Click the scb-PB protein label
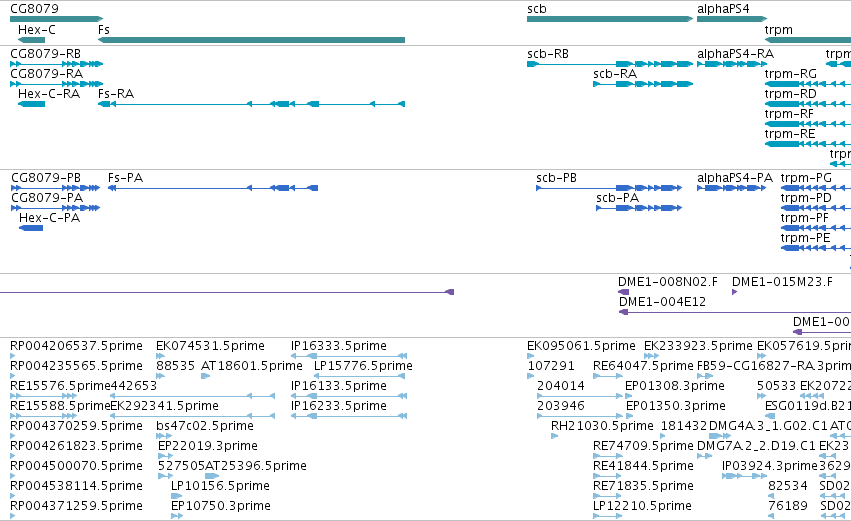 [556, 178]
